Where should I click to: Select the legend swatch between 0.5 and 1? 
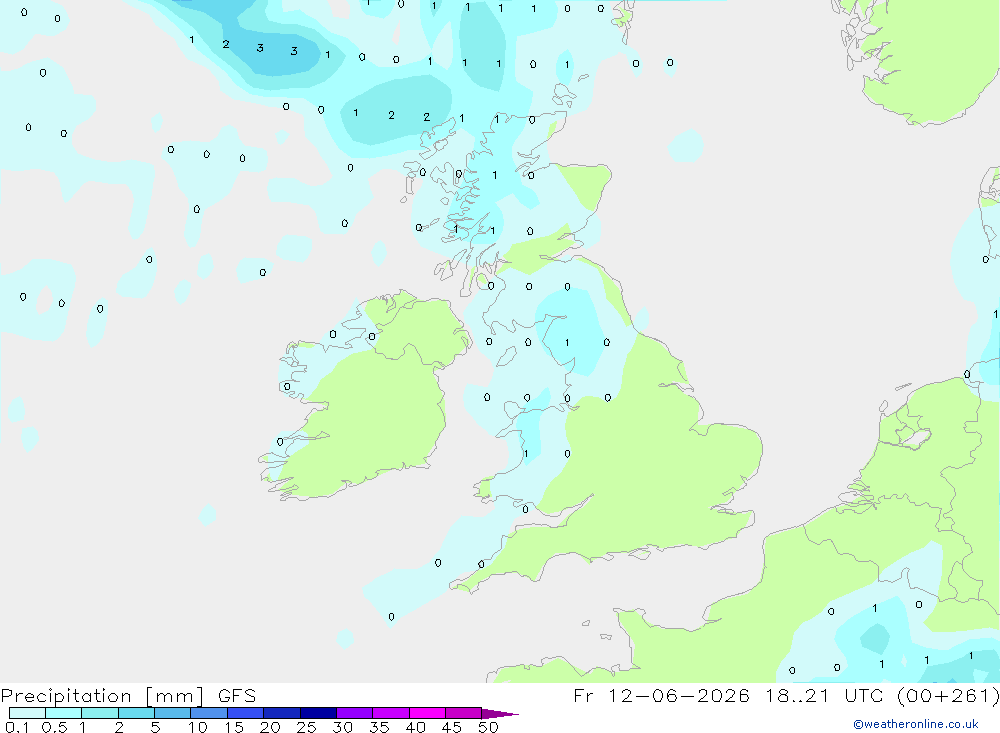(x=63, y=713)
